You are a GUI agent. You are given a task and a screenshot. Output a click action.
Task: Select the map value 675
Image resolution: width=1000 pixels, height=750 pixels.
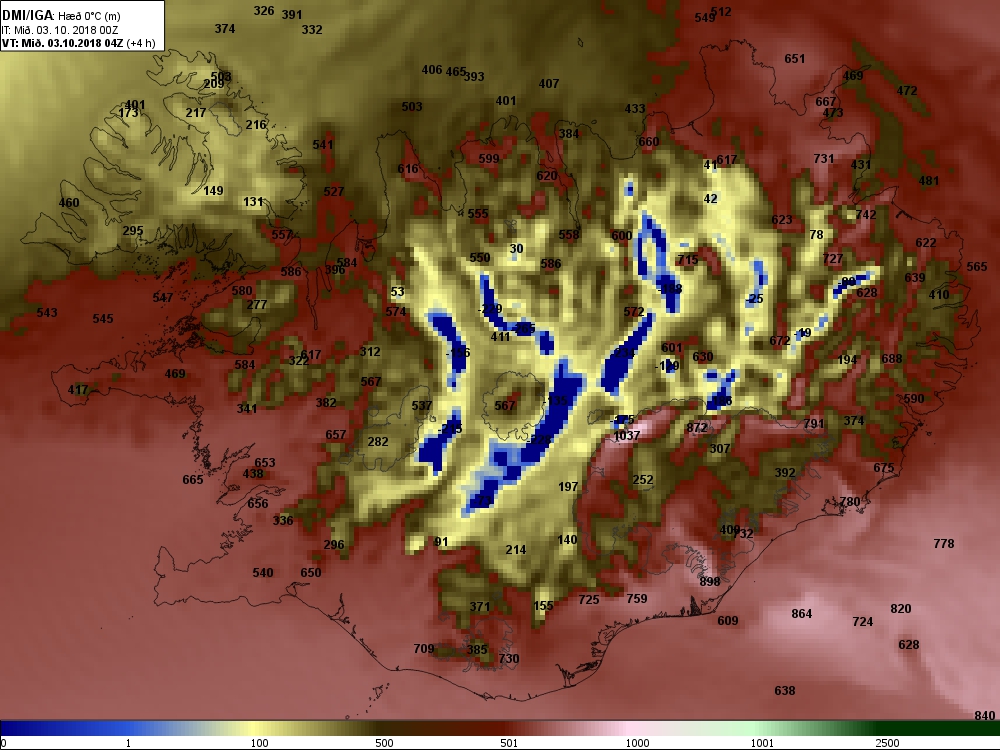(x=883, y=467)
